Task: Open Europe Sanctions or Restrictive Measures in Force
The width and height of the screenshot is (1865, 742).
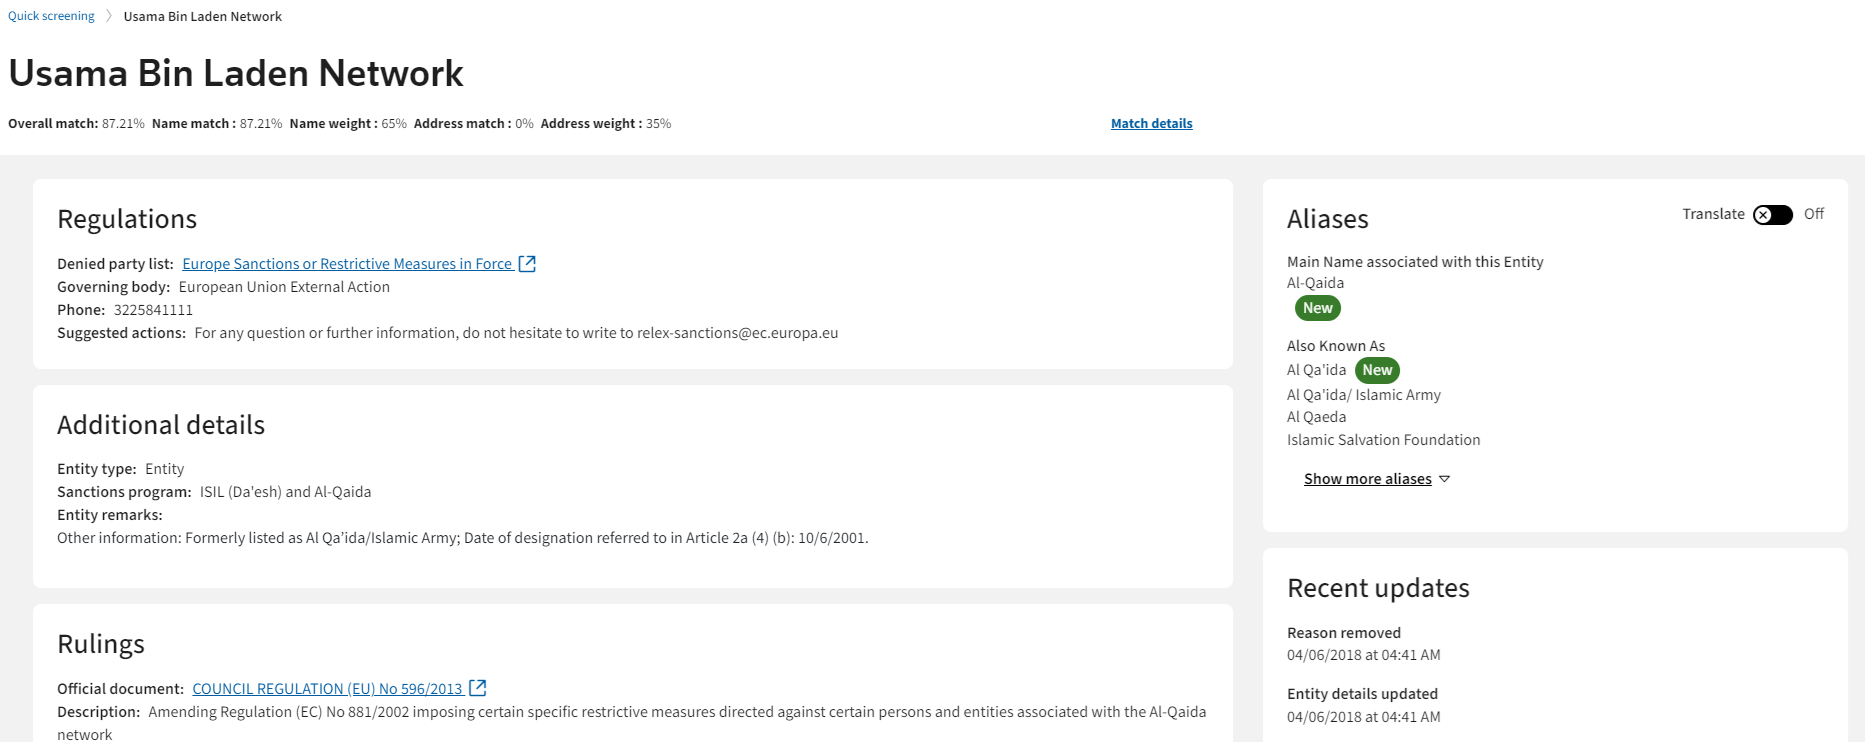Action: coord(347,264)
